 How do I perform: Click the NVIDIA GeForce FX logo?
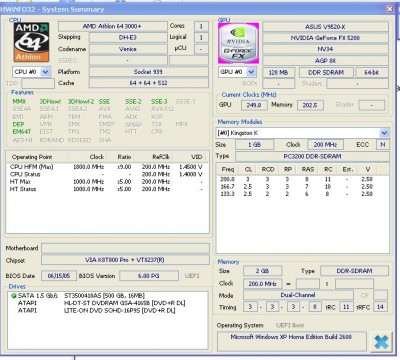pos(238,43)
